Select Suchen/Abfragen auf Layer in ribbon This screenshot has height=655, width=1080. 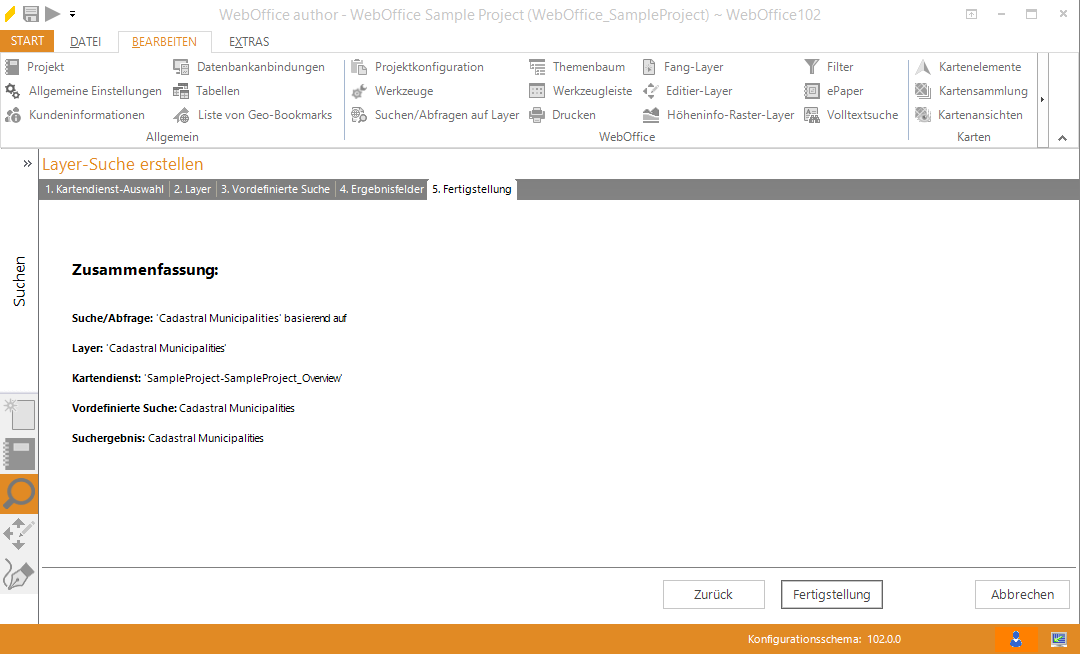[435, 115]
